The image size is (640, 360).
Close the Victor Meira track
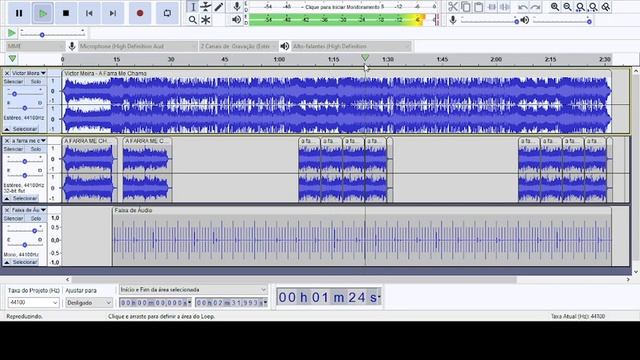tap(7, 73)
